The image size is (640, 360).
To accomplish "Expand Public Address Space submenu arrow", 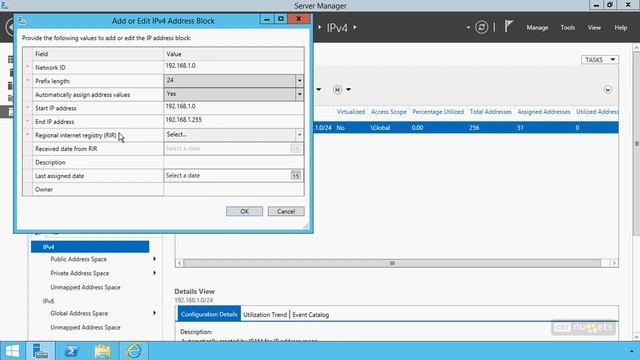I will [154, 259].
